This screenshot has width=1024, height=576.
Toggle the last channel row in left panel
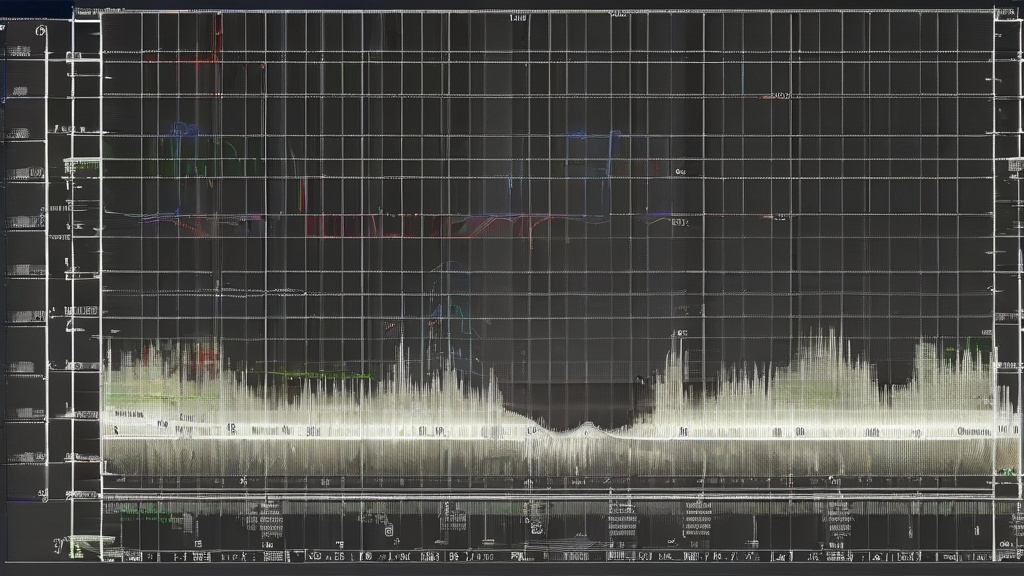[26, 457]
